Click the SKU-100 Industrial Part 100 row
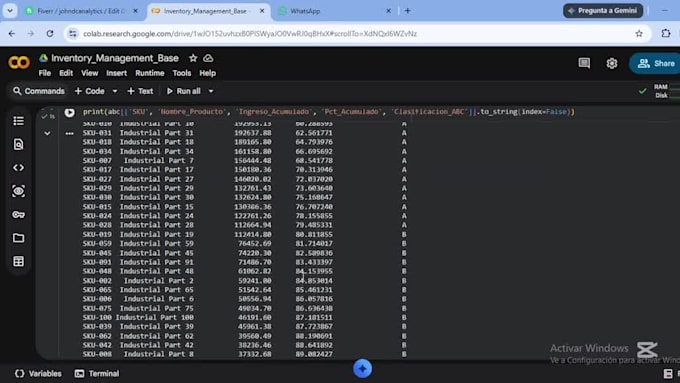 (x=245, y=318)
